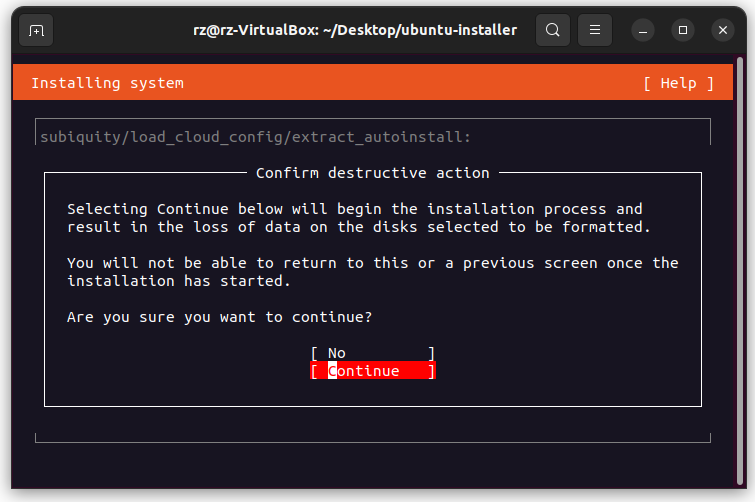Click the Installing system header text
Image resolution: width=755 pixels, height=502 pixels.
coord(107,83)
